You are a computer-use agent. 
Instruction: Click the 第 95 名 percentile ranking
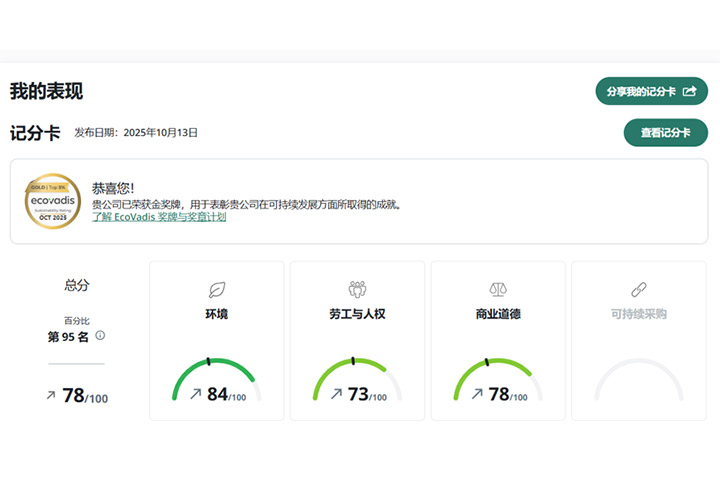point(68,337)
